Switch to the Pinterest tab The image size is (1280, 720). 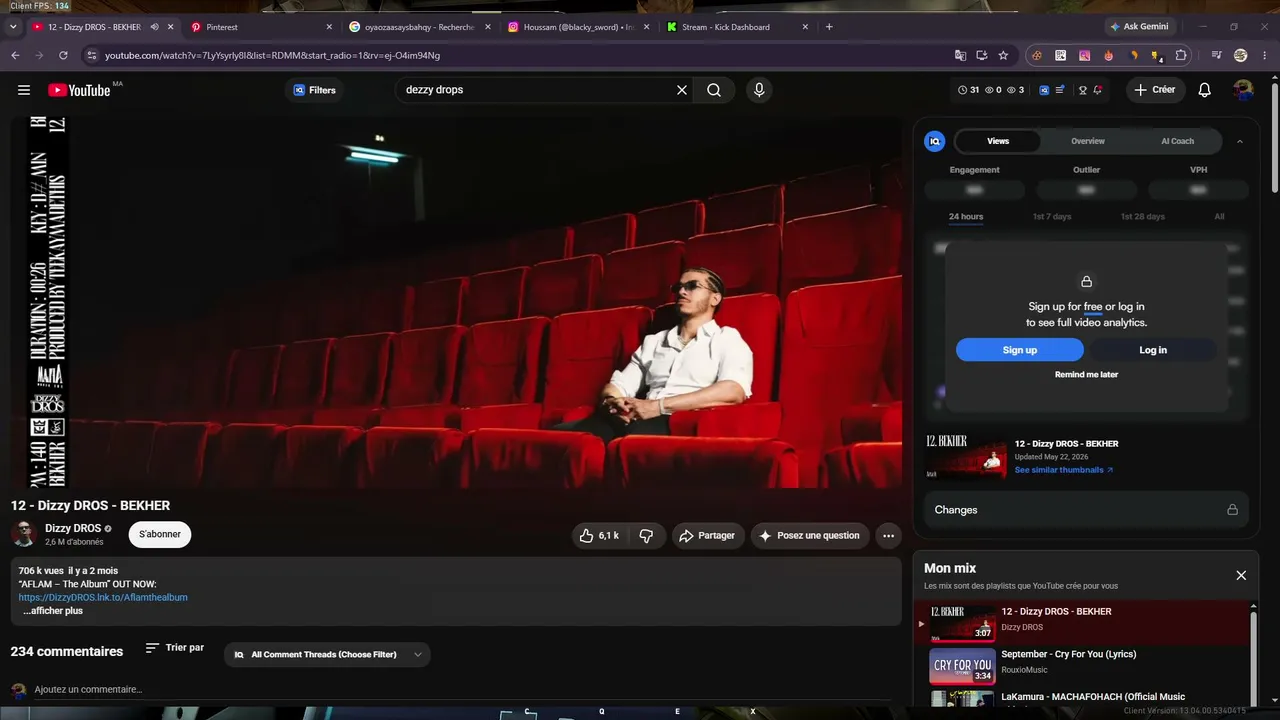tap(260, 27)
